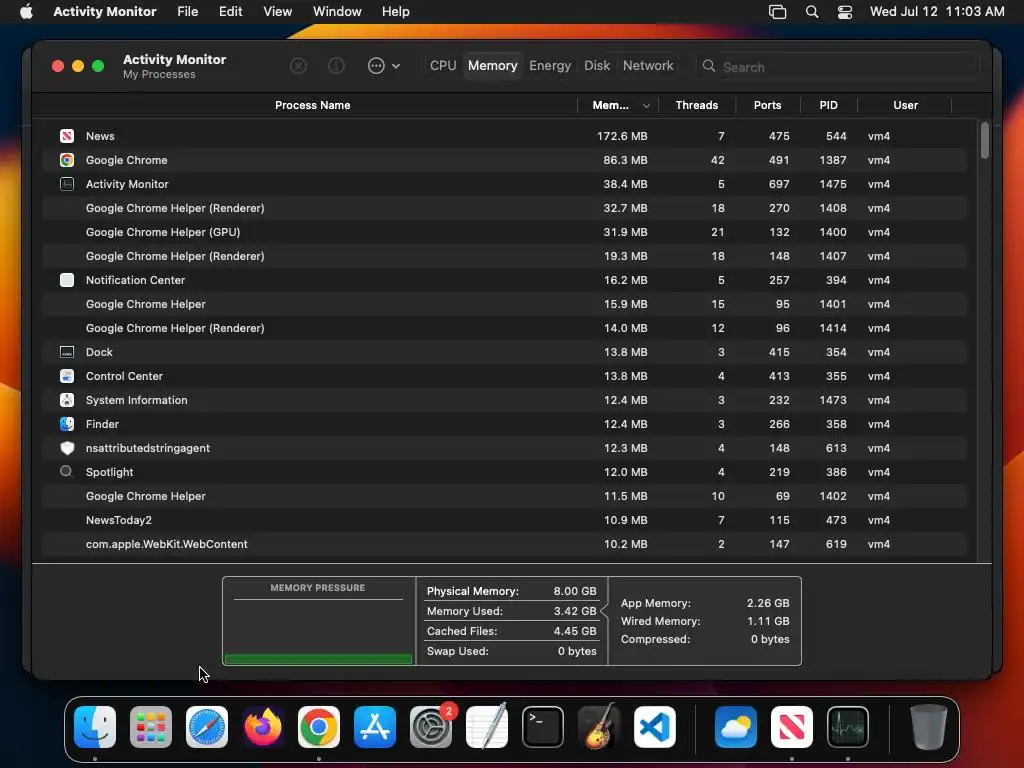Open Weather app from the Dock
The width and height of the screenshot is (1024, 768).
[x=736, y=727]
